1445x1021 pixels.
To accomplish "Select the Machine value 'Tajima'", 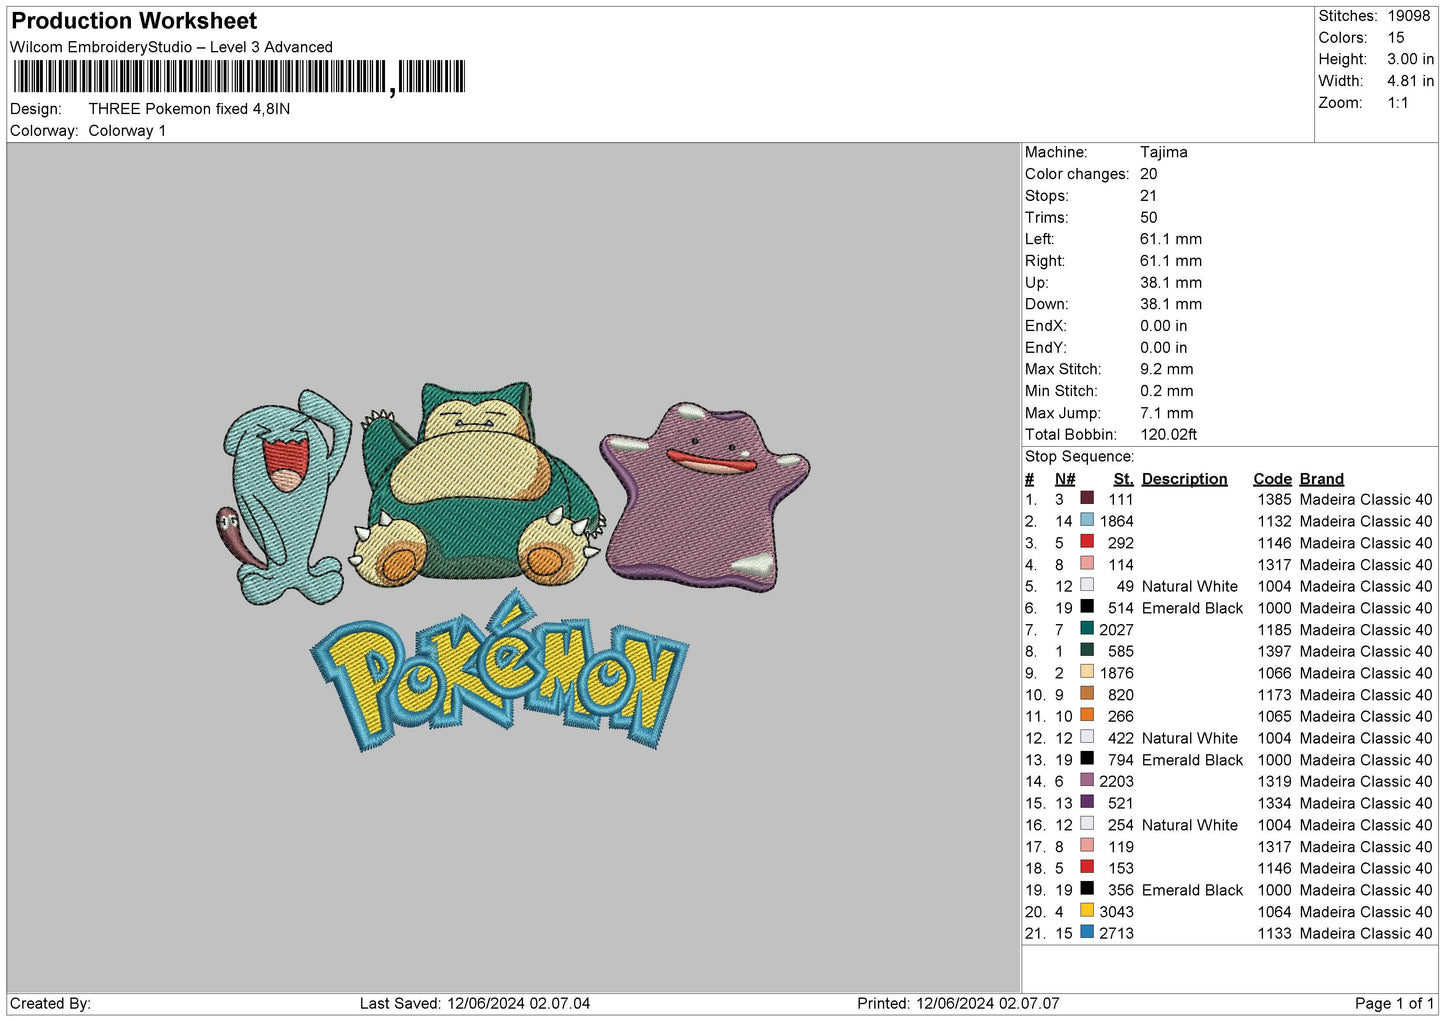I will point(1164,152).
